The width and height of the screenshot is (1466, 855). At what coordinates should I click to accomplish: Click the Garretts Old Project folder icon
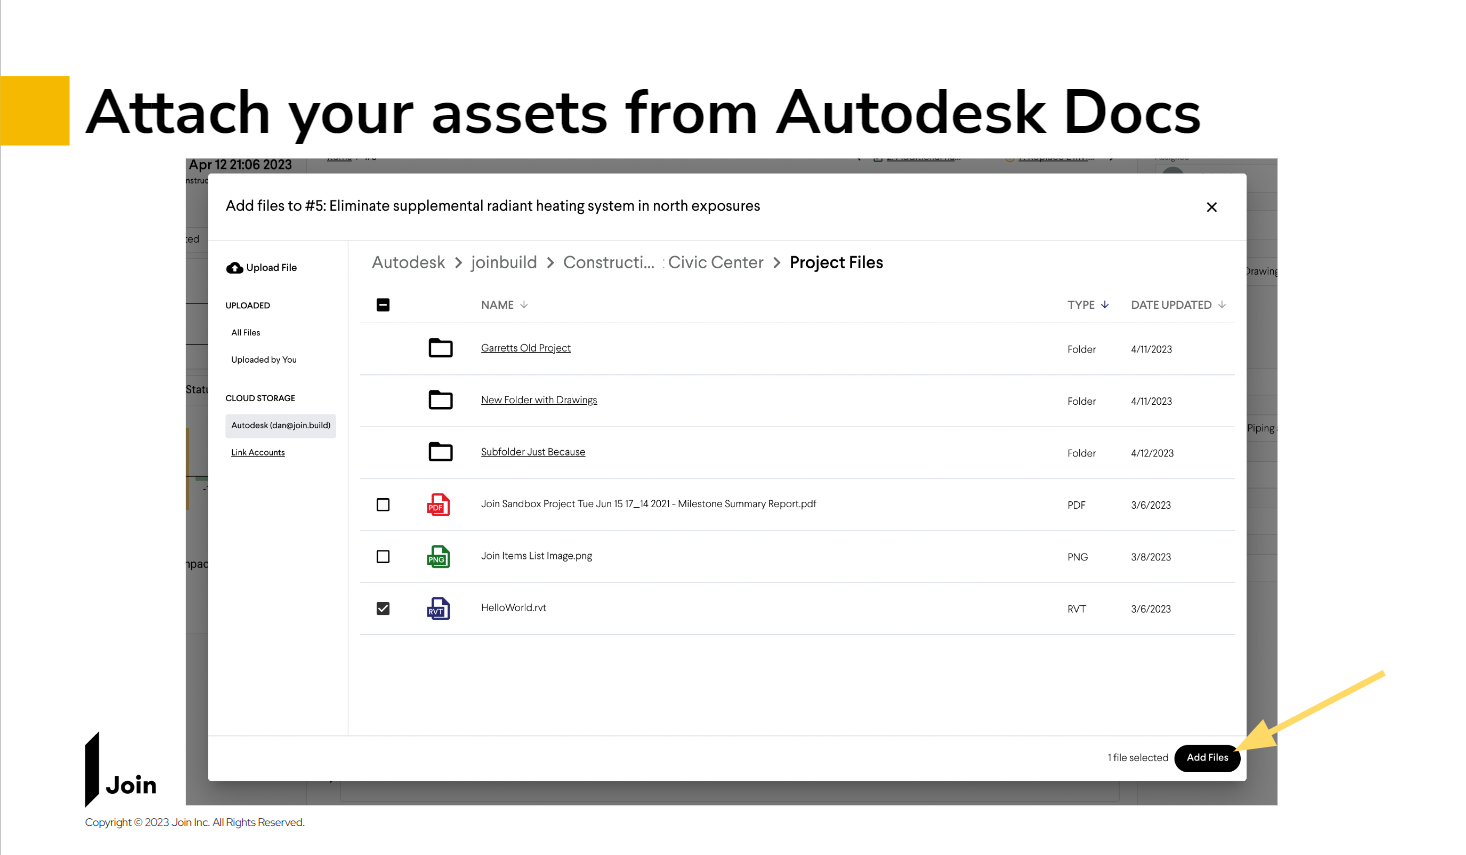(x=440, y=348)
